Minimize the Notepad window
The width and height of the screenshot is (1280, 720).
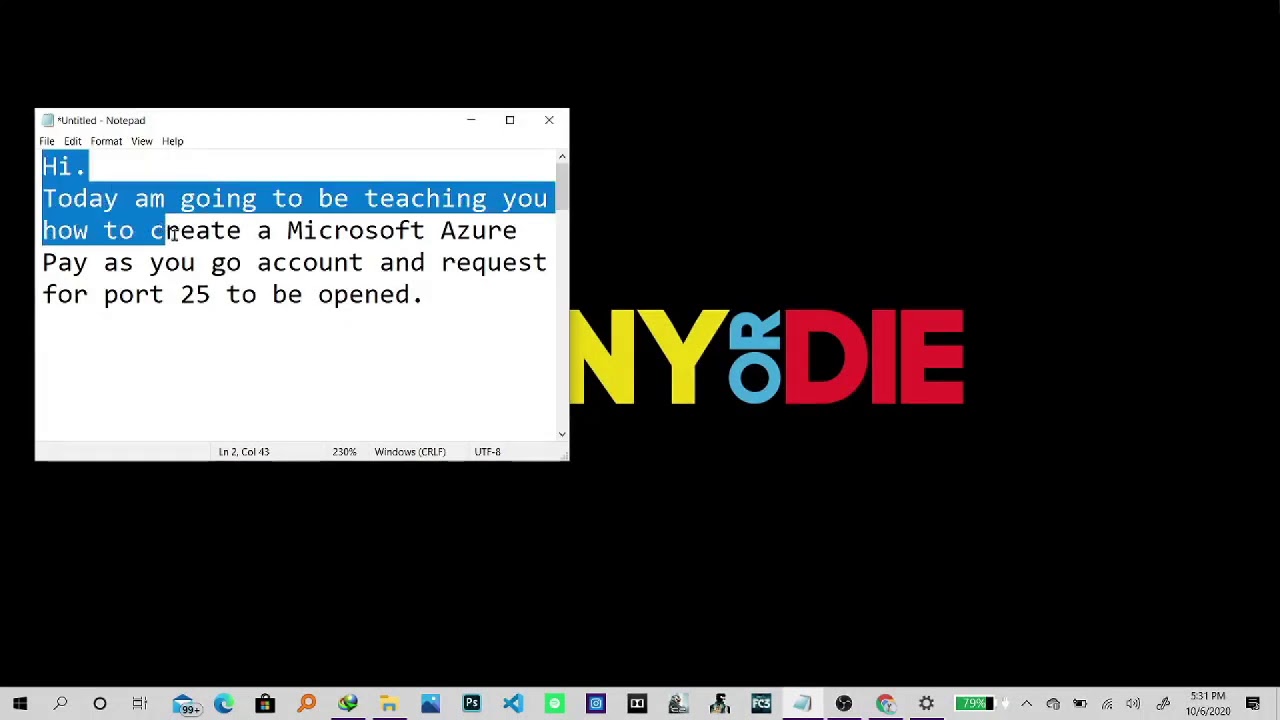[471, 120]
